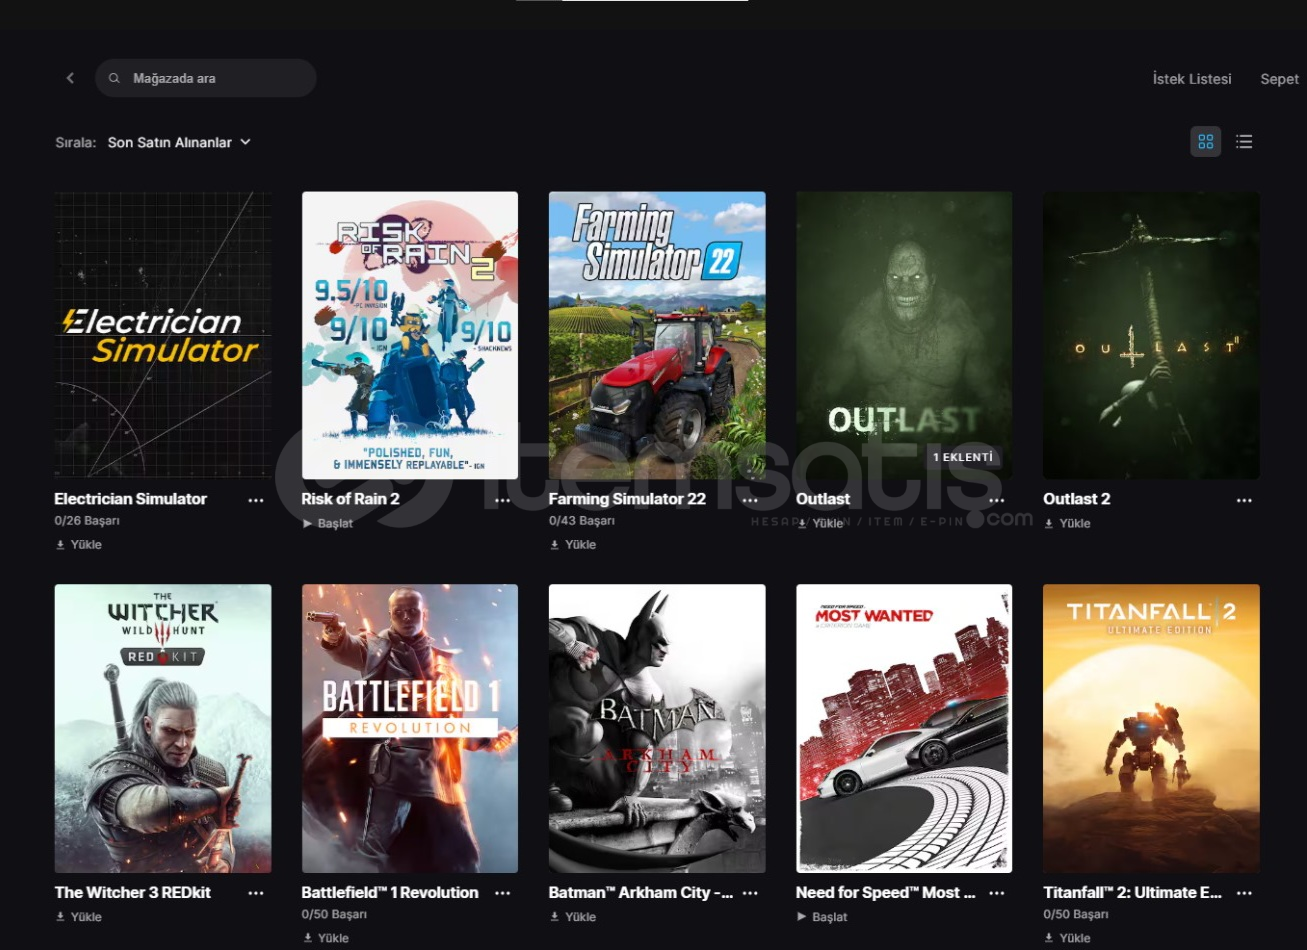Open more options for The Witcher 3 REDkit
Image resolution: width=1307 pixels, height=950 pixels.
point(256,893)
